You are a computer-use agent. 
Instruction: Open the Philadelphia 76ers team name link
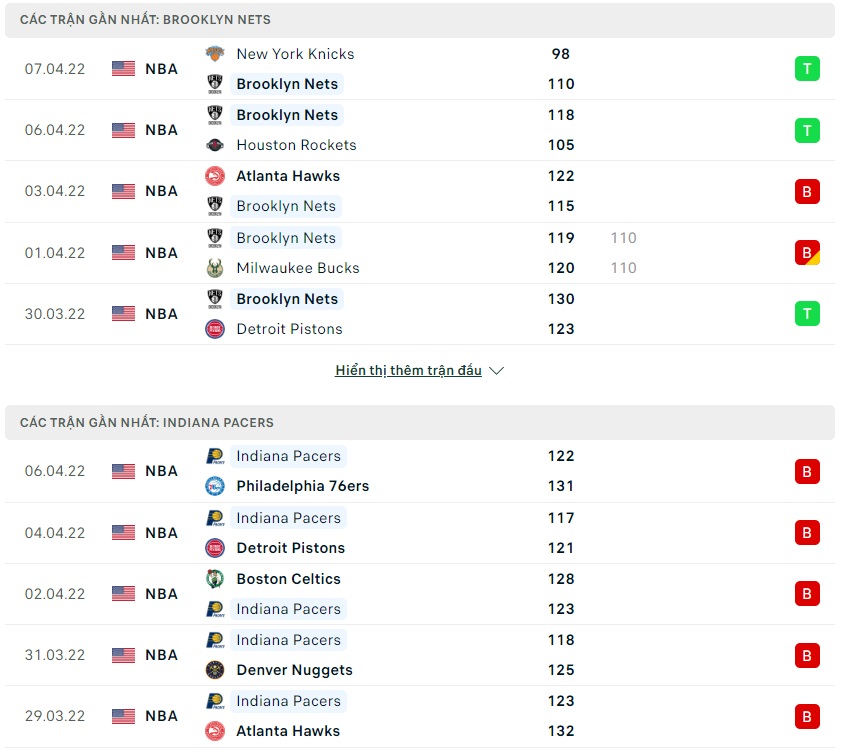(302, 486)
